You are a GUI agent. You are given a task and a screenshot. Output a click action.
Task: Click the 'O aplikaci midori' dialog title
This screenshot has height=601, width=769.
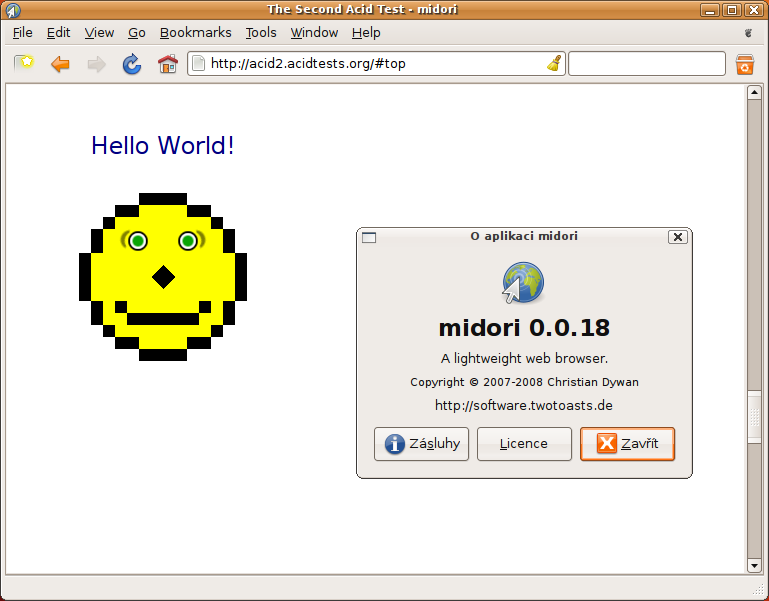coord(524,236)
